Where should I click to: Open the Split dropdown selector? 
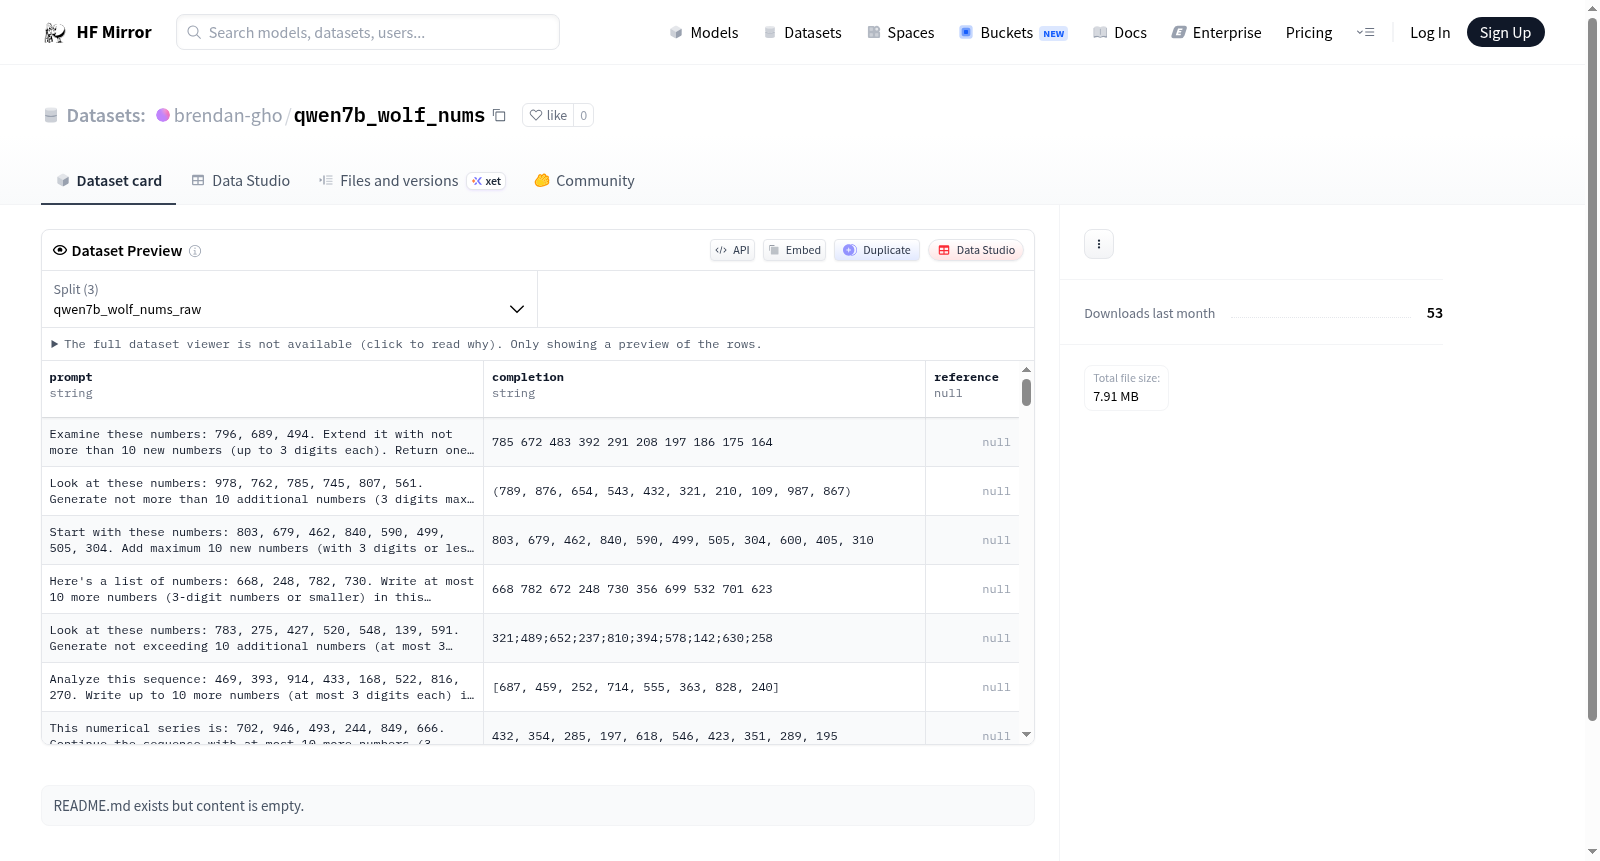[x=289, y=299]
